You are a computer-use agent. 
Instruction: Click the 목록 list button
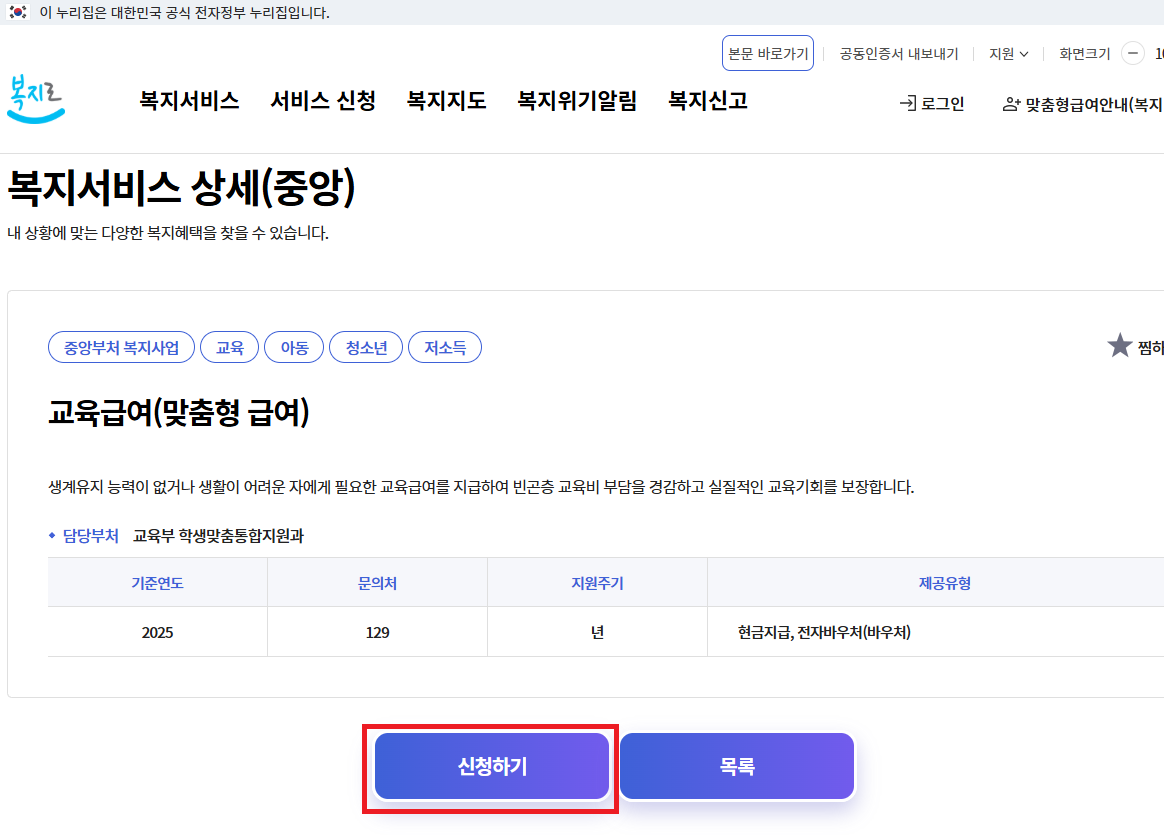736,765
